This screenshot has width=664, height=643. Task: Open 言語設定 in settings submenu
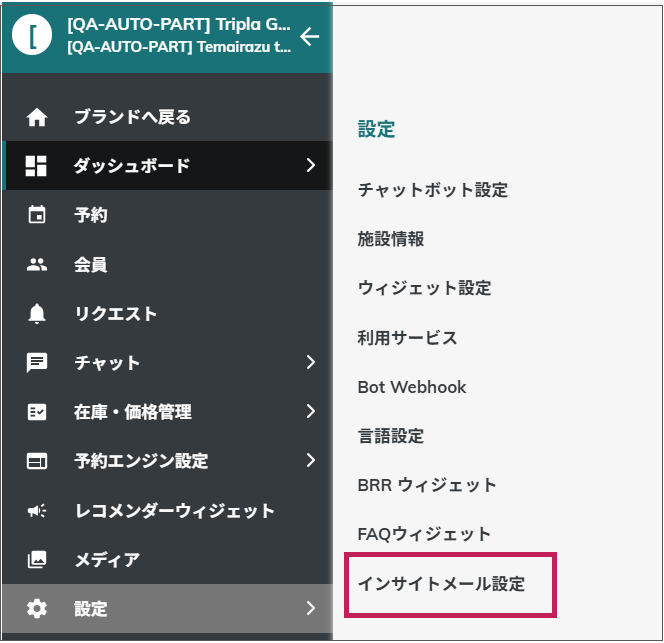pos(391,436)
